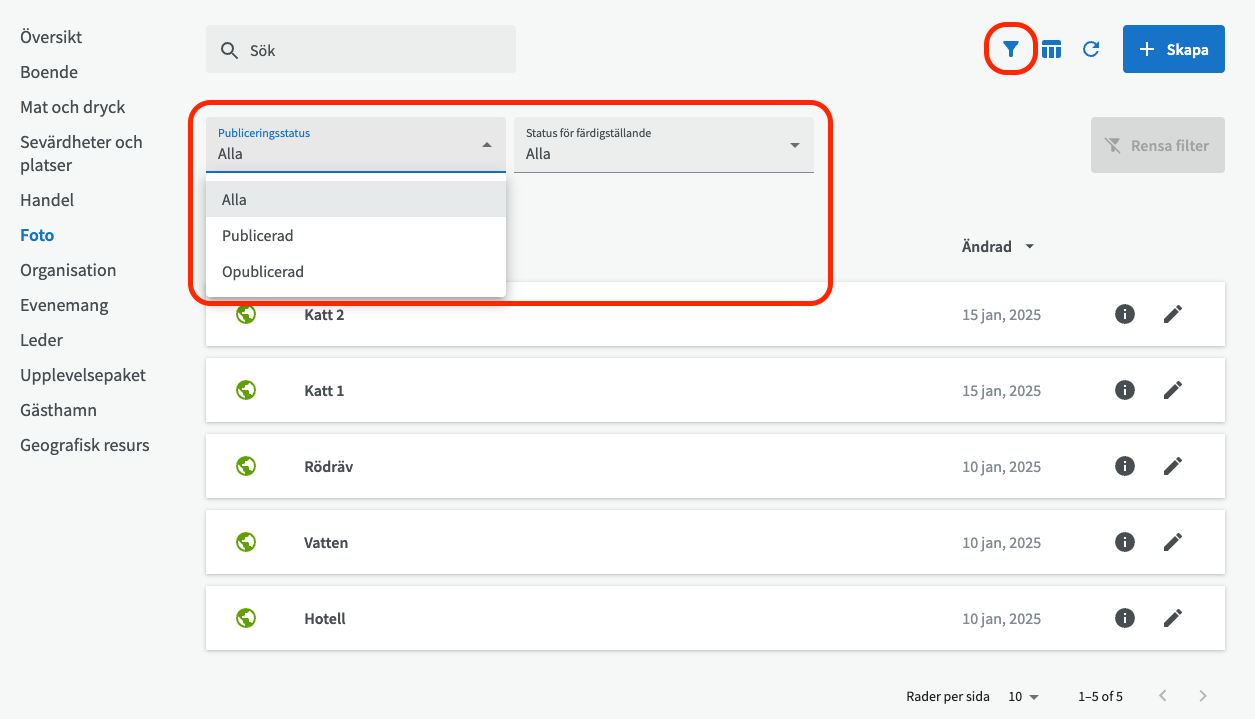The image size is (1255, 719).
Task: Open Evenemang in the sidebar
Action: tap(64, 305)
